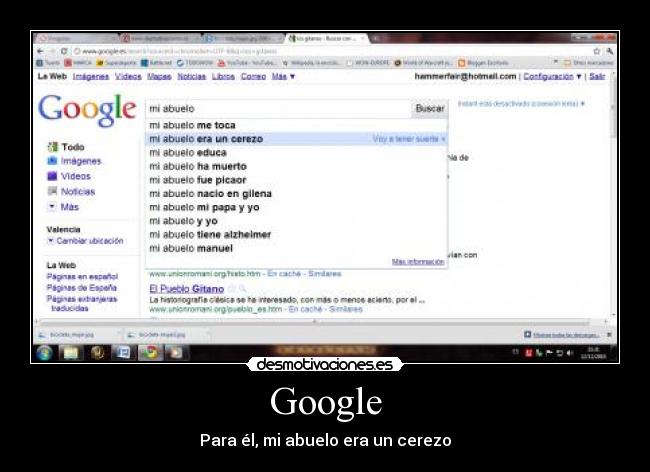Click the address bar URL

click(x=180, y=51)
